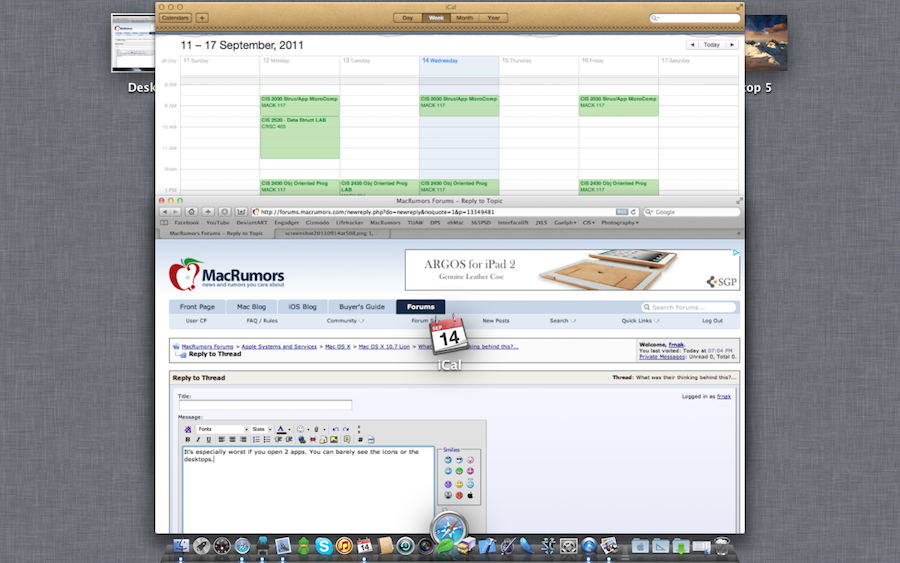Apply italic formatting in the message editor

pyautogui.click(x=197, y=440)
